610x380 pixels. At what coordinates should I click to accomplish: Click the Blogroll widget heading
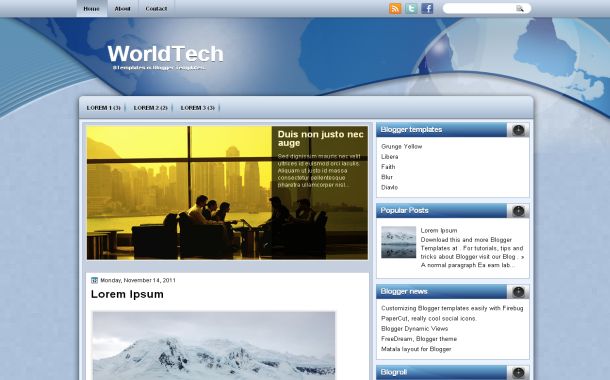click(x=393, y=372)
